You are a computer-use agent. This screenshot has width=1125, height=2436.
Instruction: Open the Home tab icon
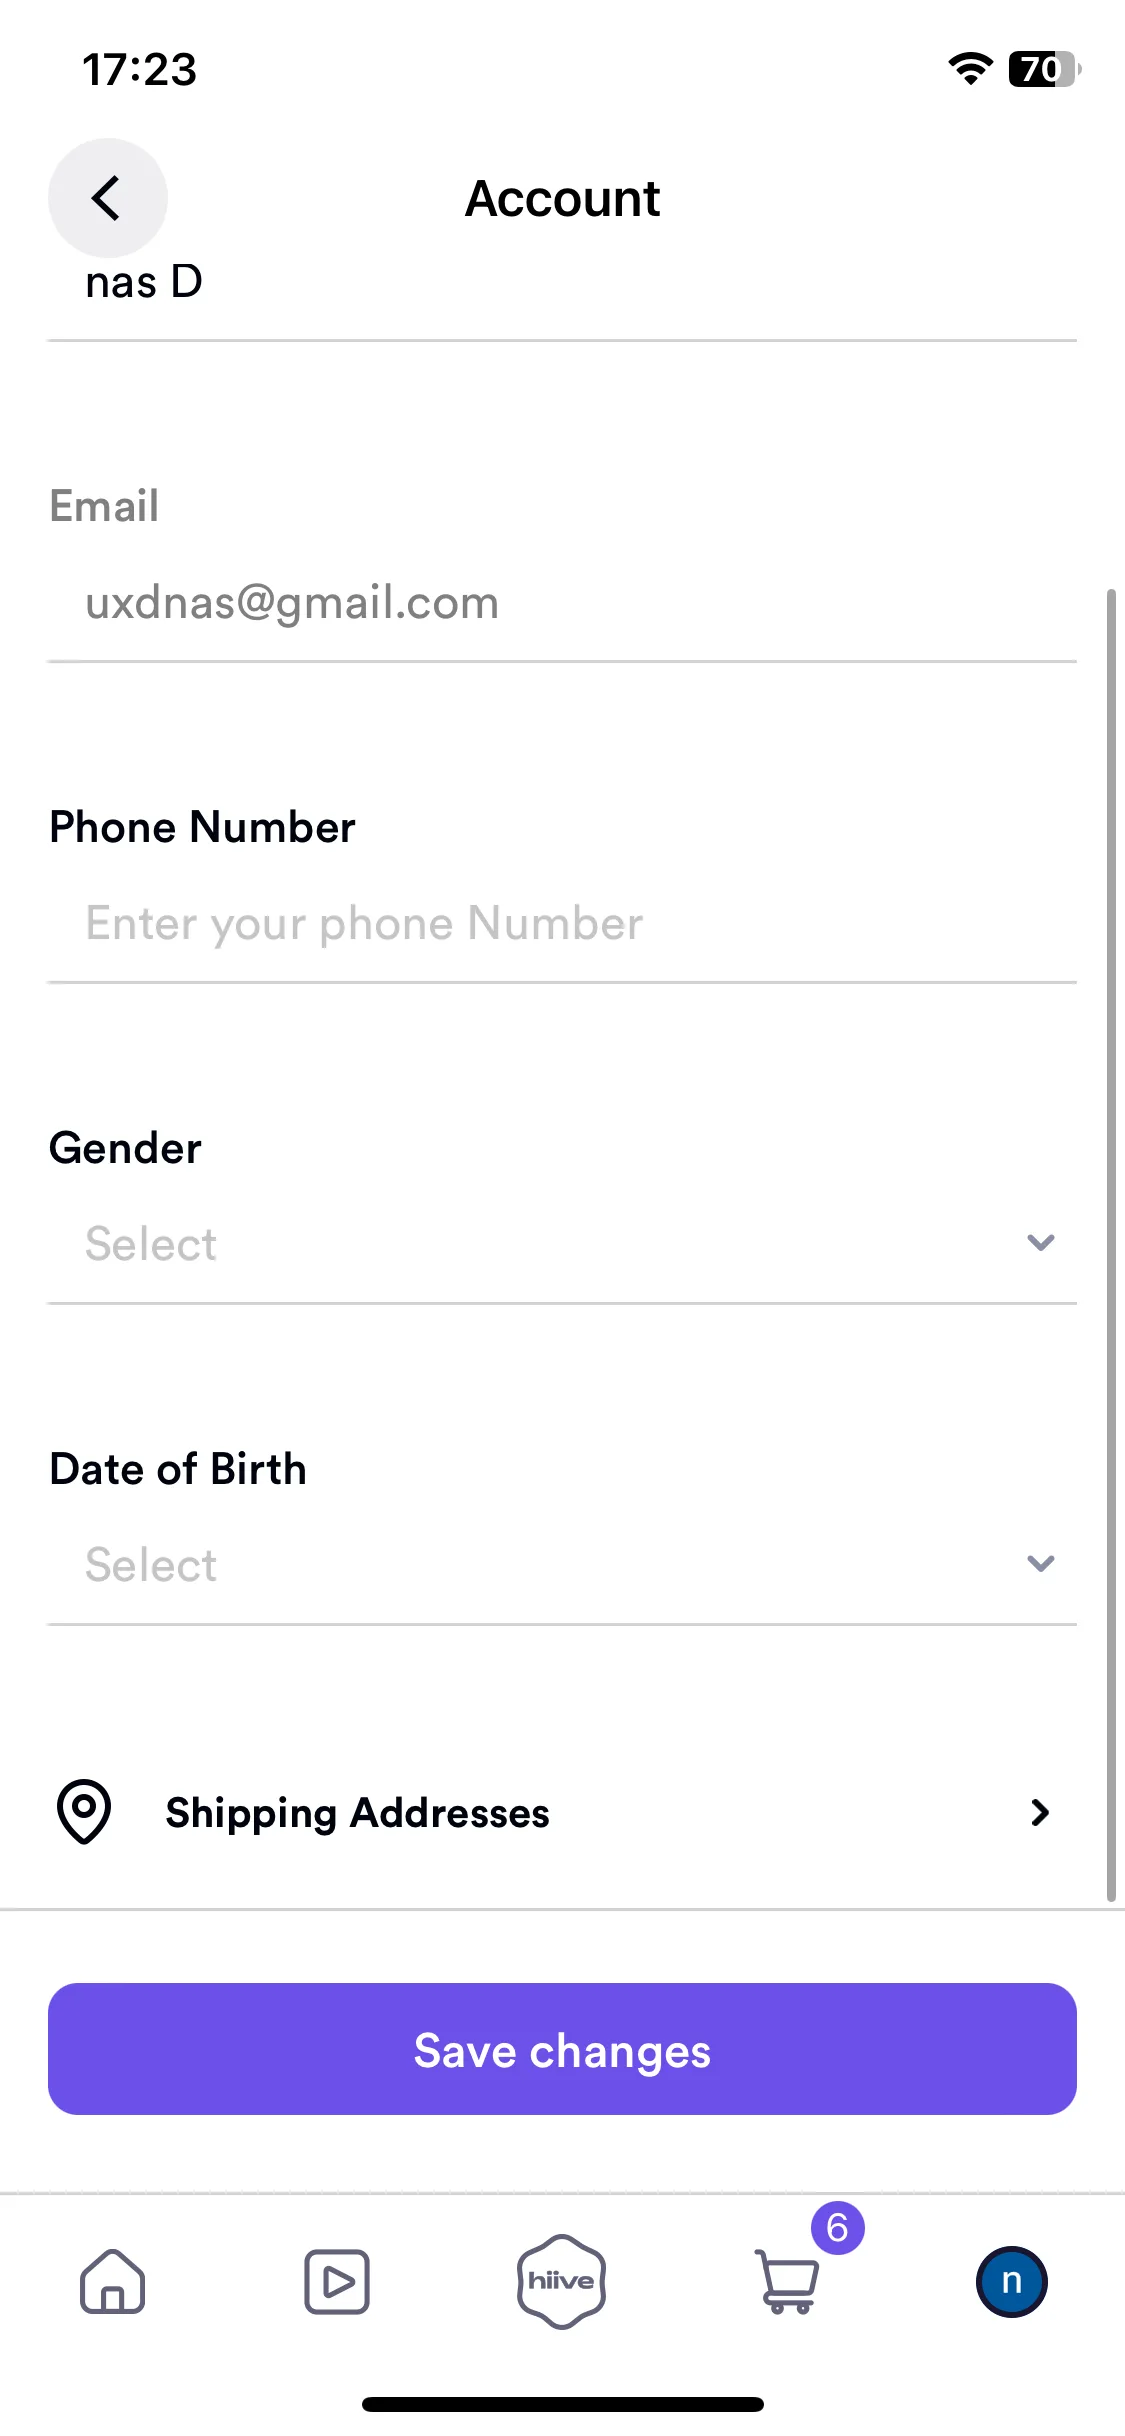(113, 2281)
